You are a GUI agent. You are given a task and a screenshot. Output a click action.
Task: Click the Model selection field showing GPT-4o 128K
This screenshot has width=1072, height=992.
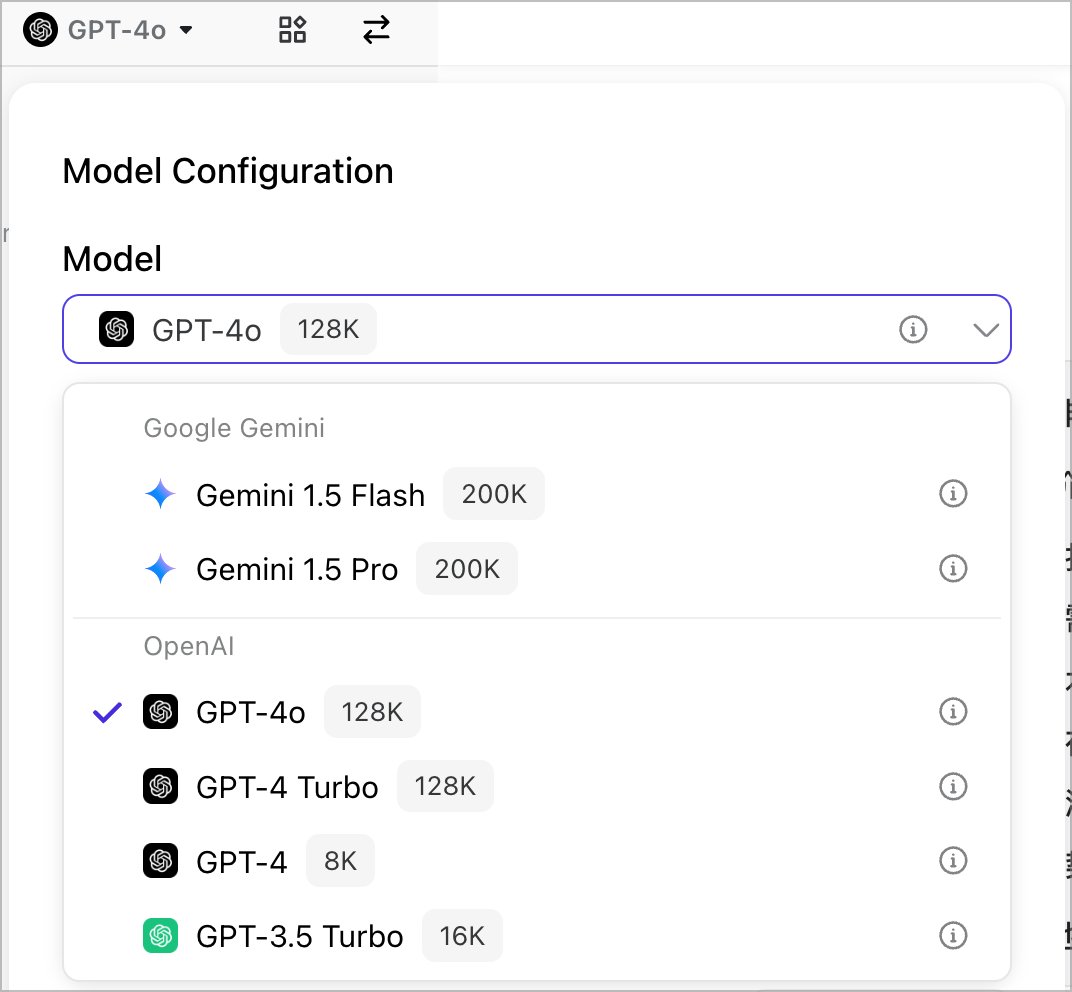(500, 329)
